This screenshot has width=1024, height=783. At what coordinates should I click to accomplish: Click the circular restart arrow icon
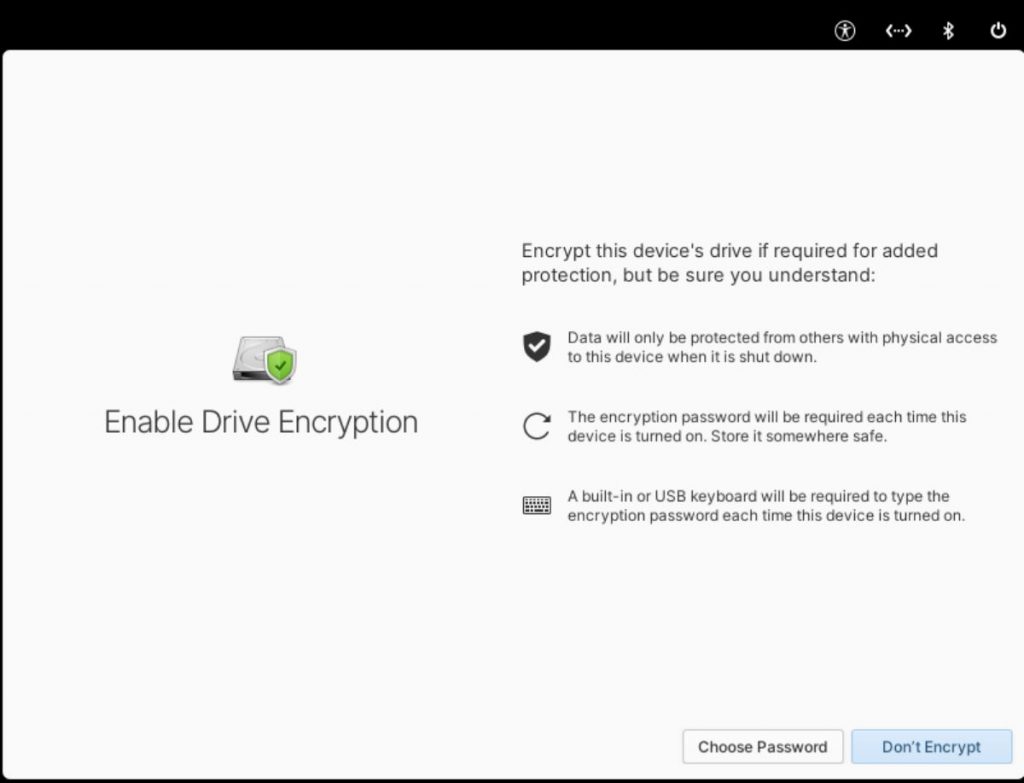[537, 427]
